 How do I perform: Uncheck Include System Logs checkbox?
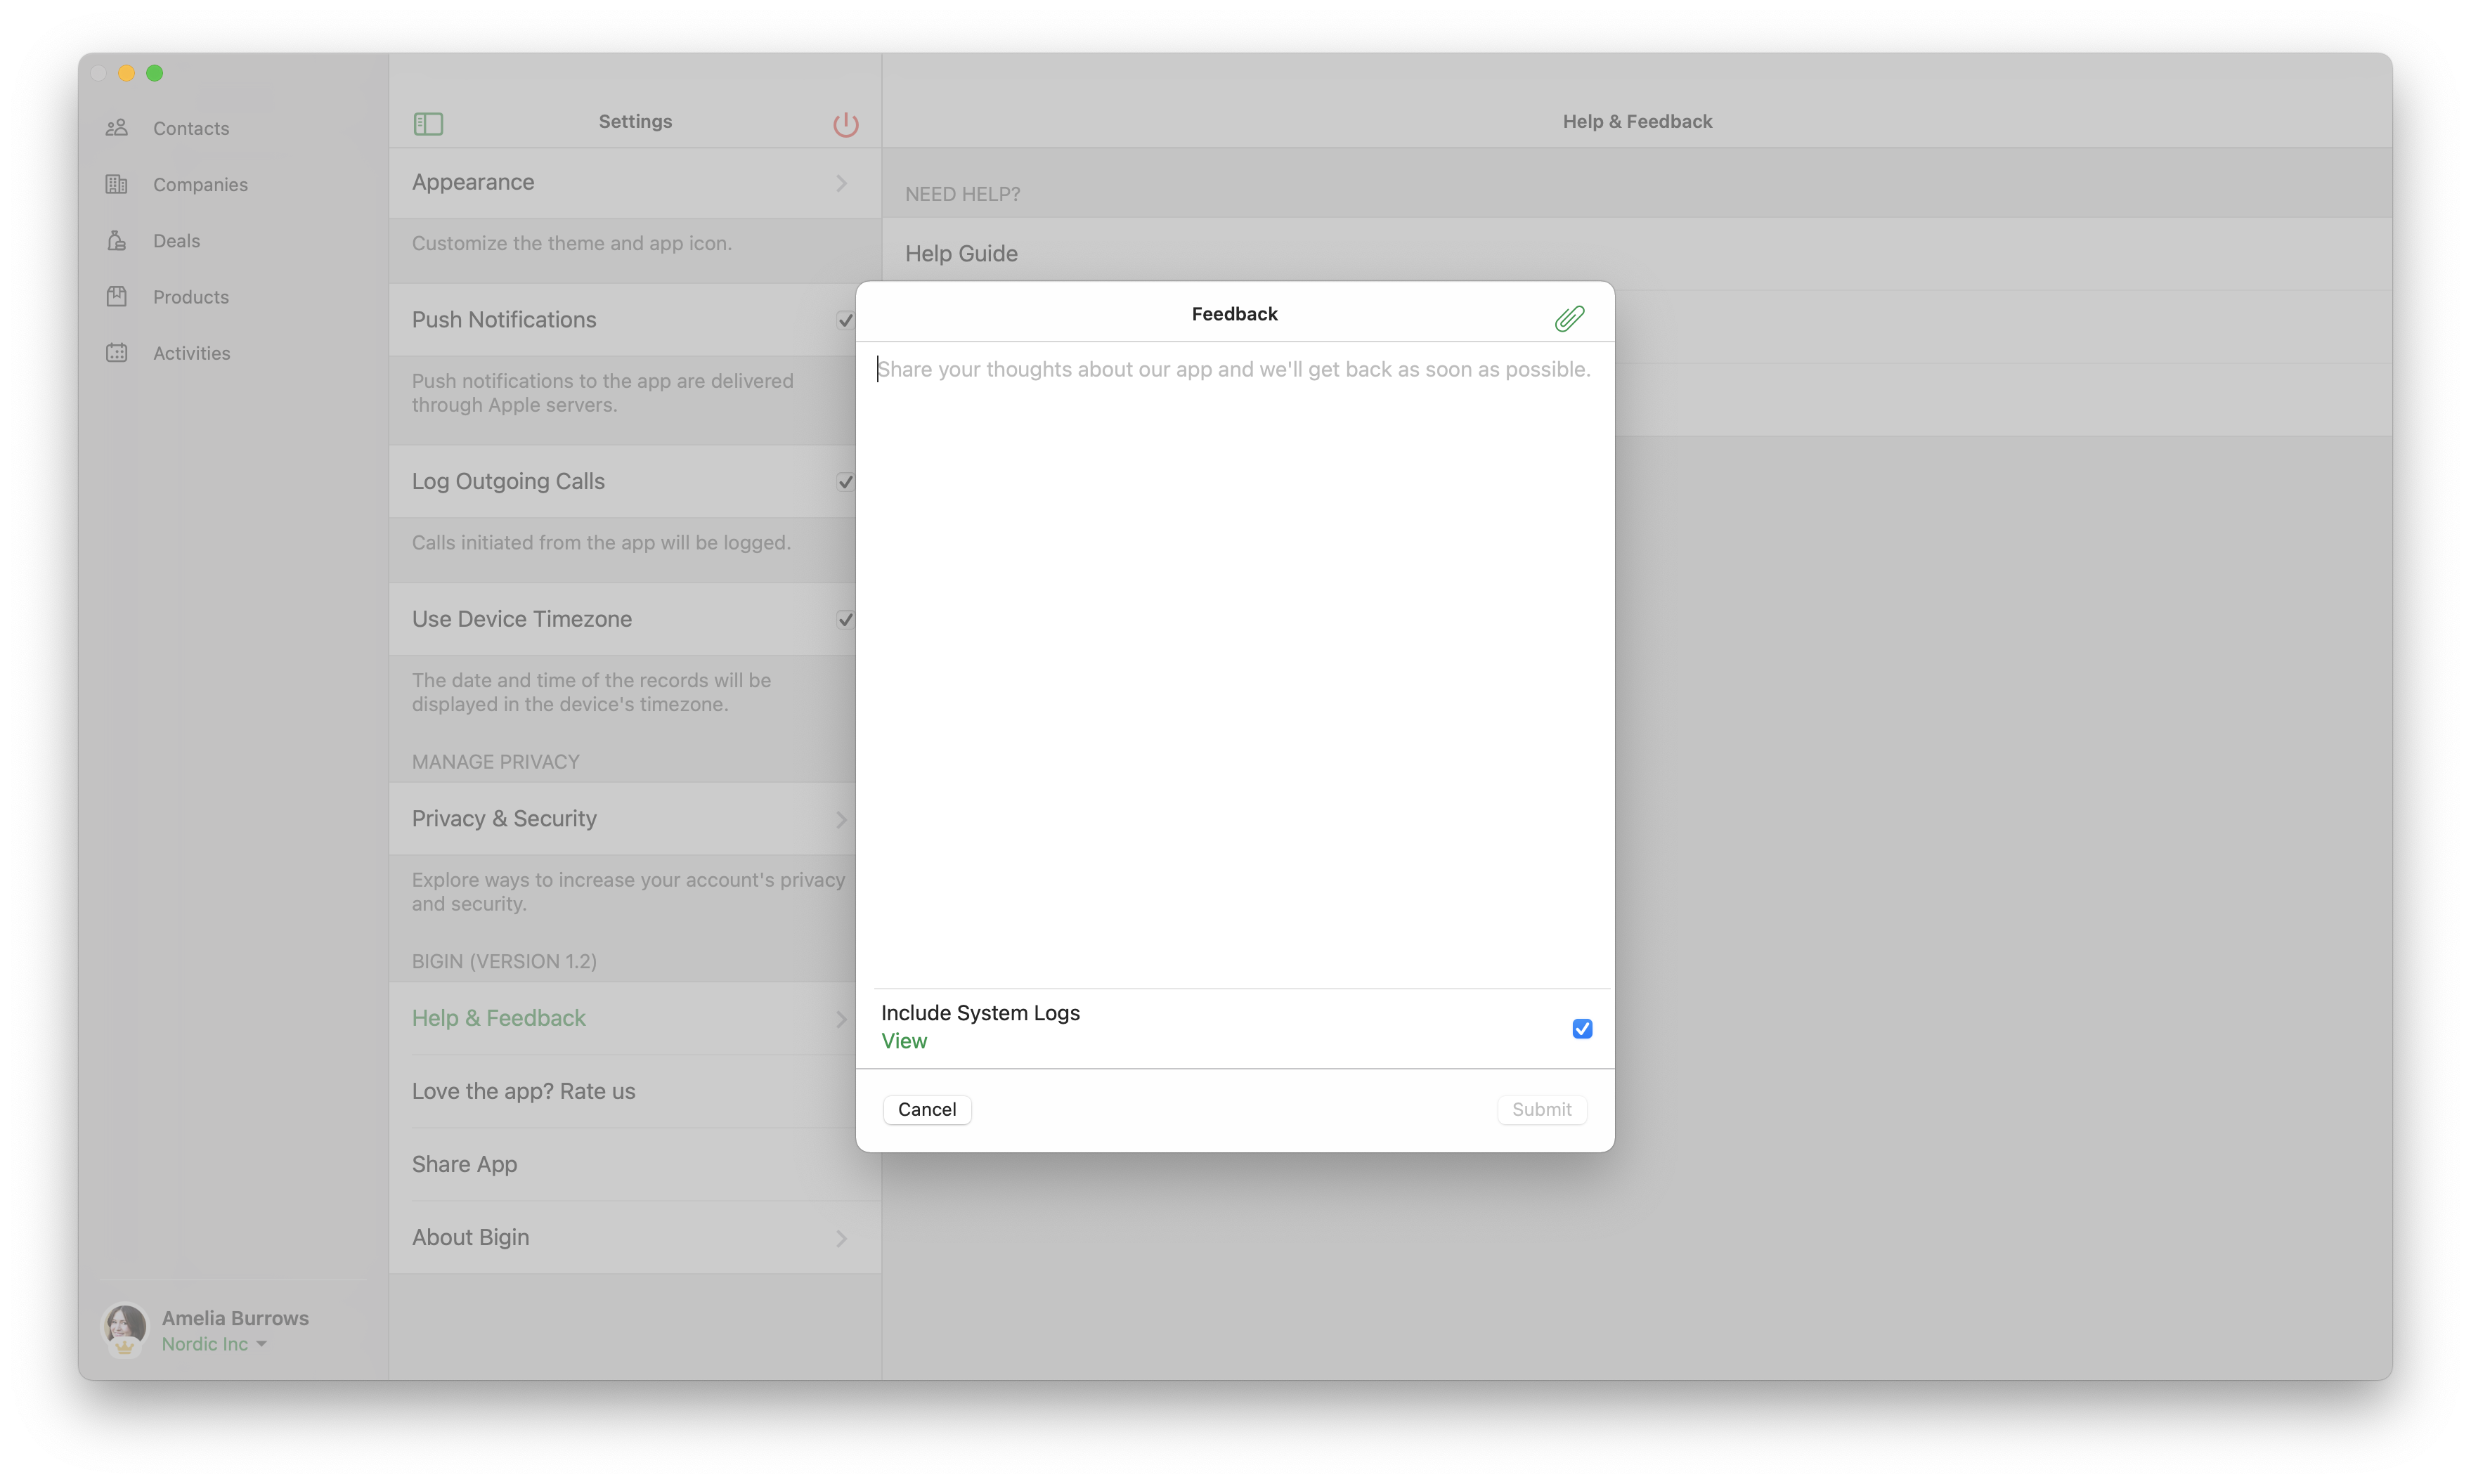(1581, 1028)
